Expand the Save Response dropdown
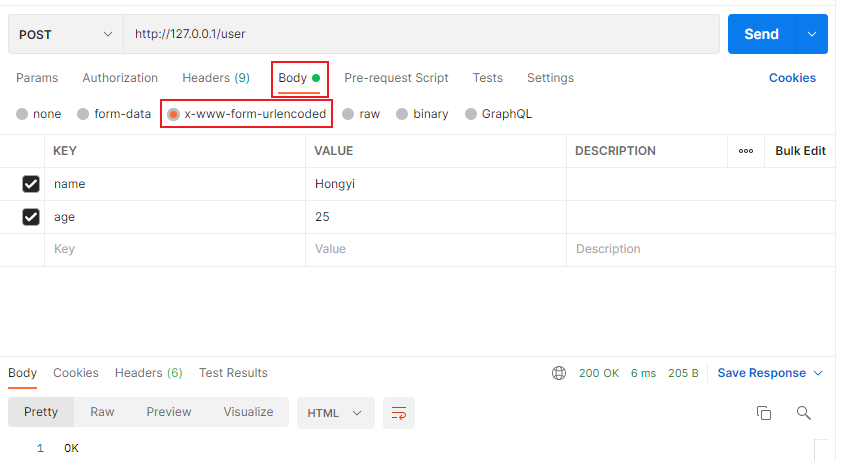Image resolution: width=842 pixels, height=461 pixels. [818, 373]
